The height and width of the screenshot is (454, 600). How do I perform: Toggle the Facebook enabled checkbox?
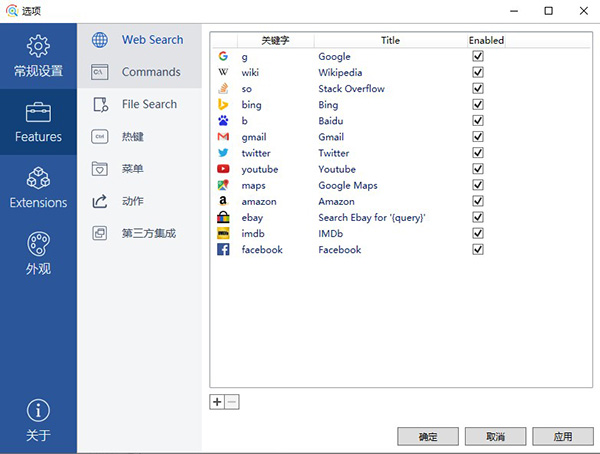pyautogui.click(x=478, y=249)
